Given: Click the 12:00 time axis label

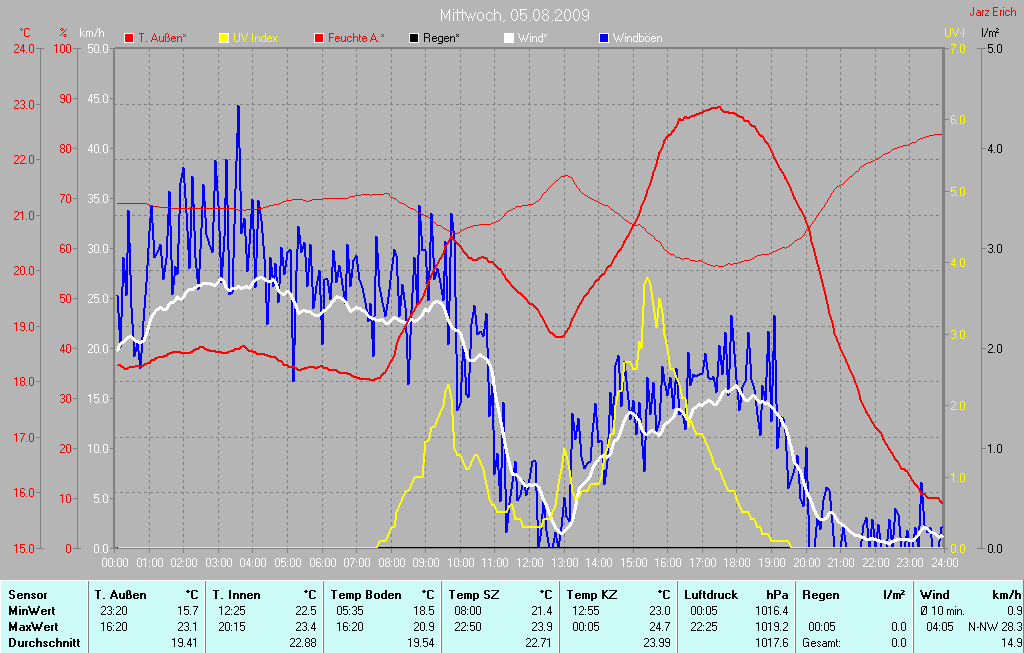Looking at the screenshot, I should pyautogui.click(x=529, y=563).
